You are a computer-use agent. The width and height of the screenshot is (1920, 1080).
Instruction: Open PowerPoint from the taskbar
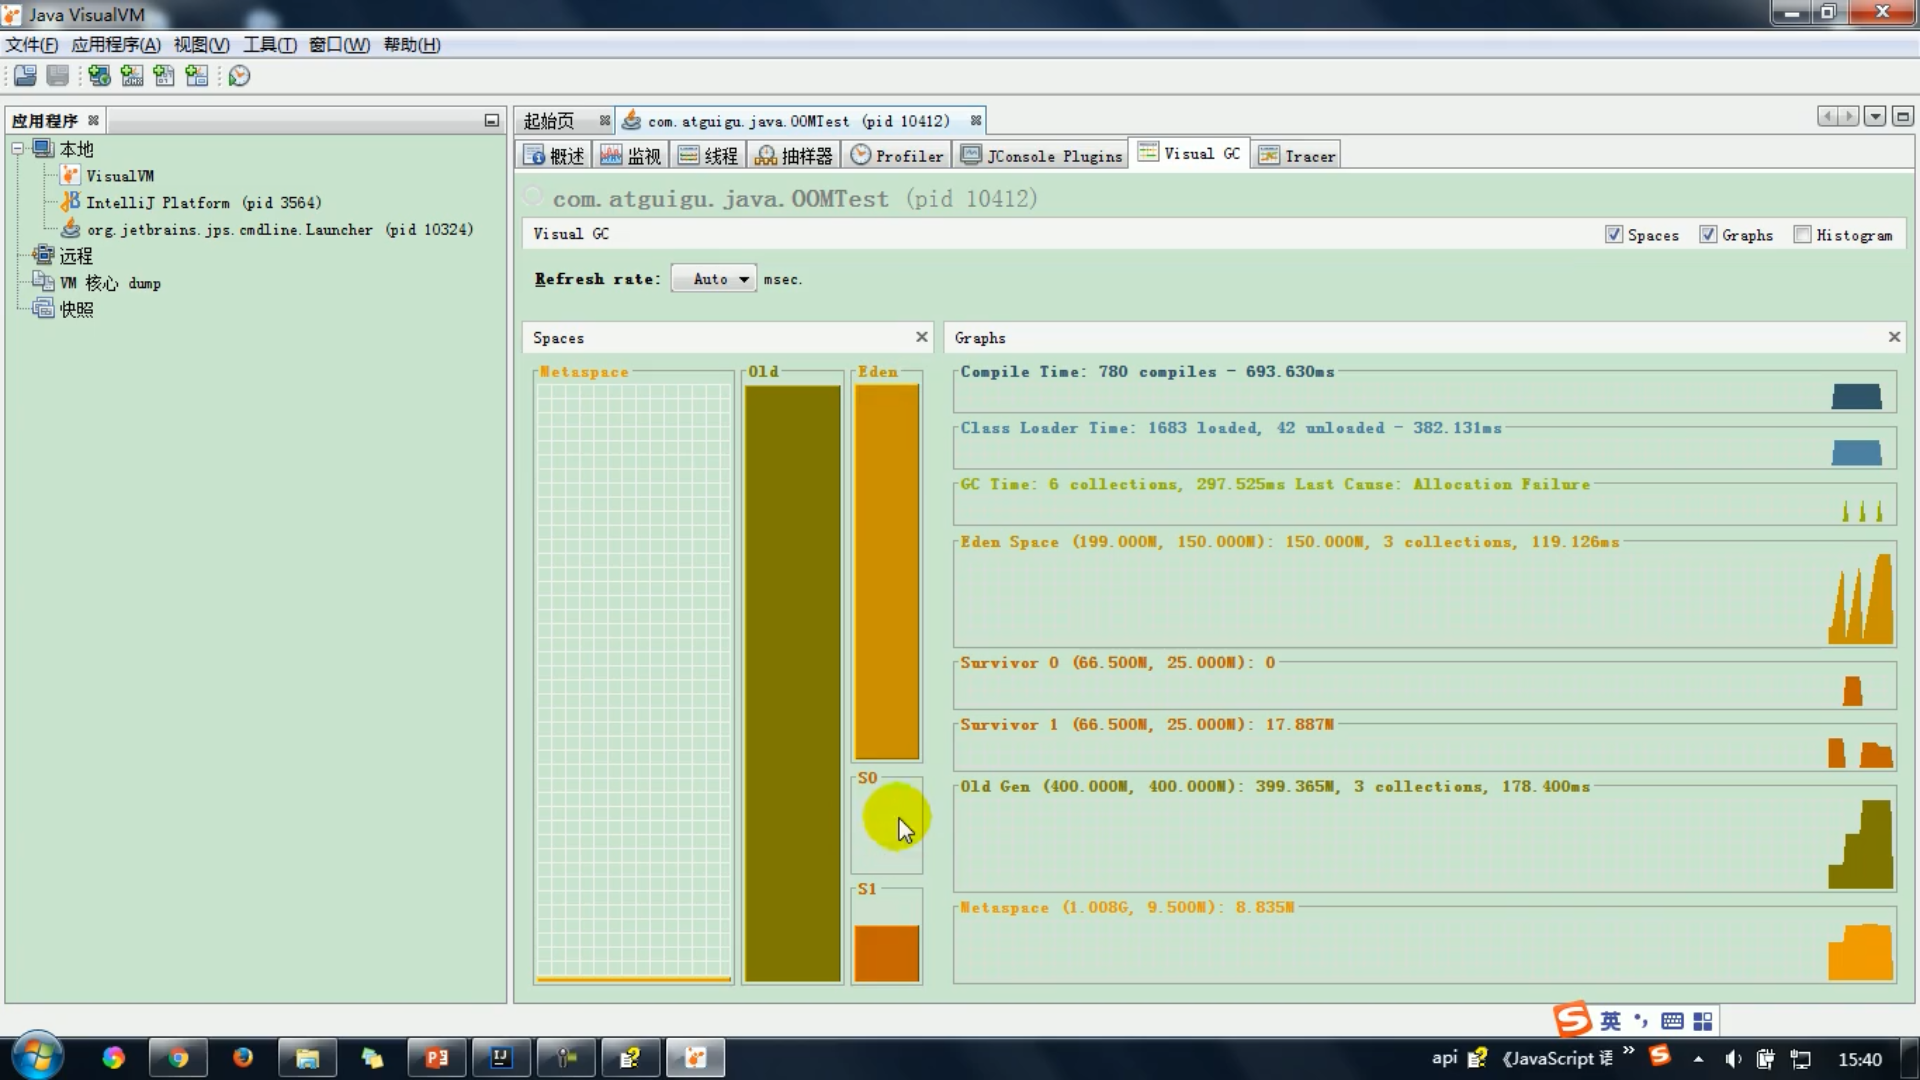436,1058
